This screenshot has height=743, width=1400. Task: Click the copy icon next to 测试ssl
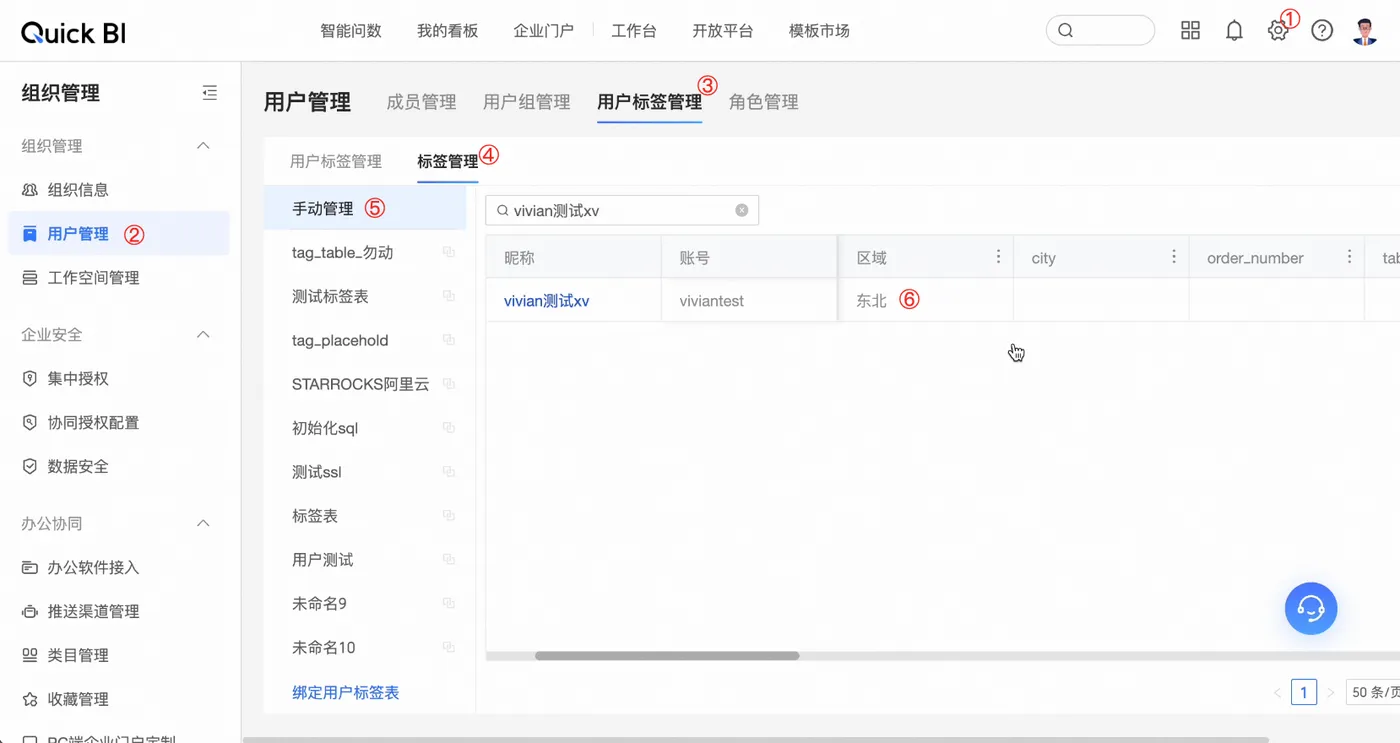[448, 472]
